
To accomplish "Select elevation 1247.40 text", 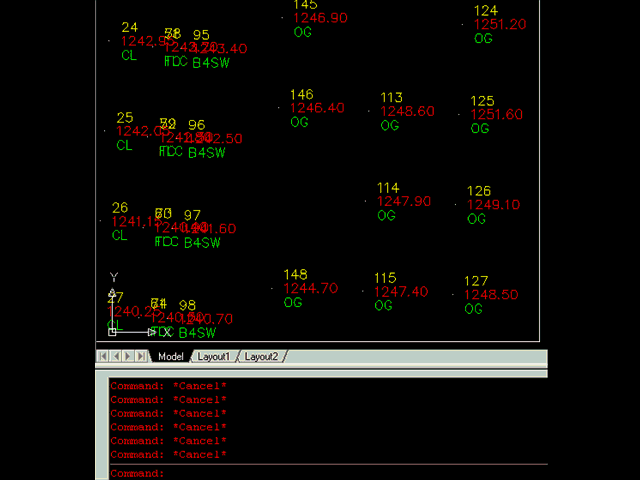I will click(x=401, y=292).
